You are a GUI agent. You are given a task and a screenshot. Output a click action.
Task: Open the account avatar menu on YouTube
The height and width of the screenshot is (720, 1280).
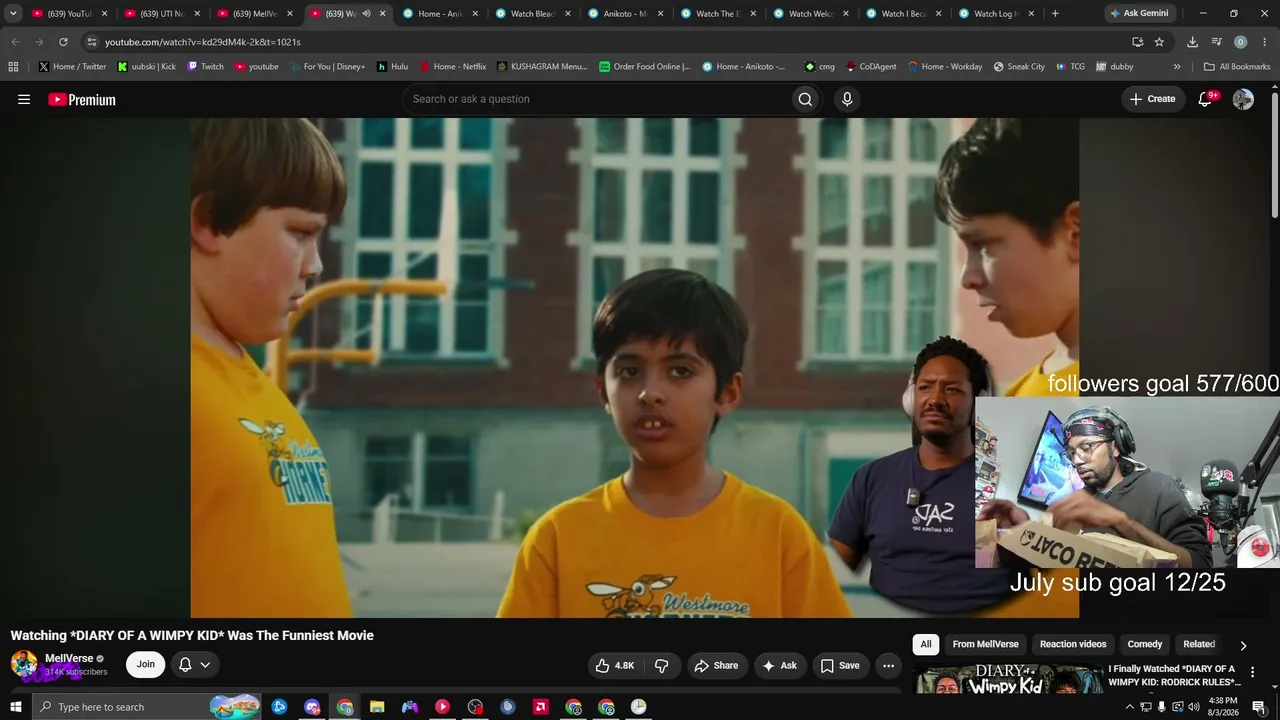click(x=1243, y=99)
